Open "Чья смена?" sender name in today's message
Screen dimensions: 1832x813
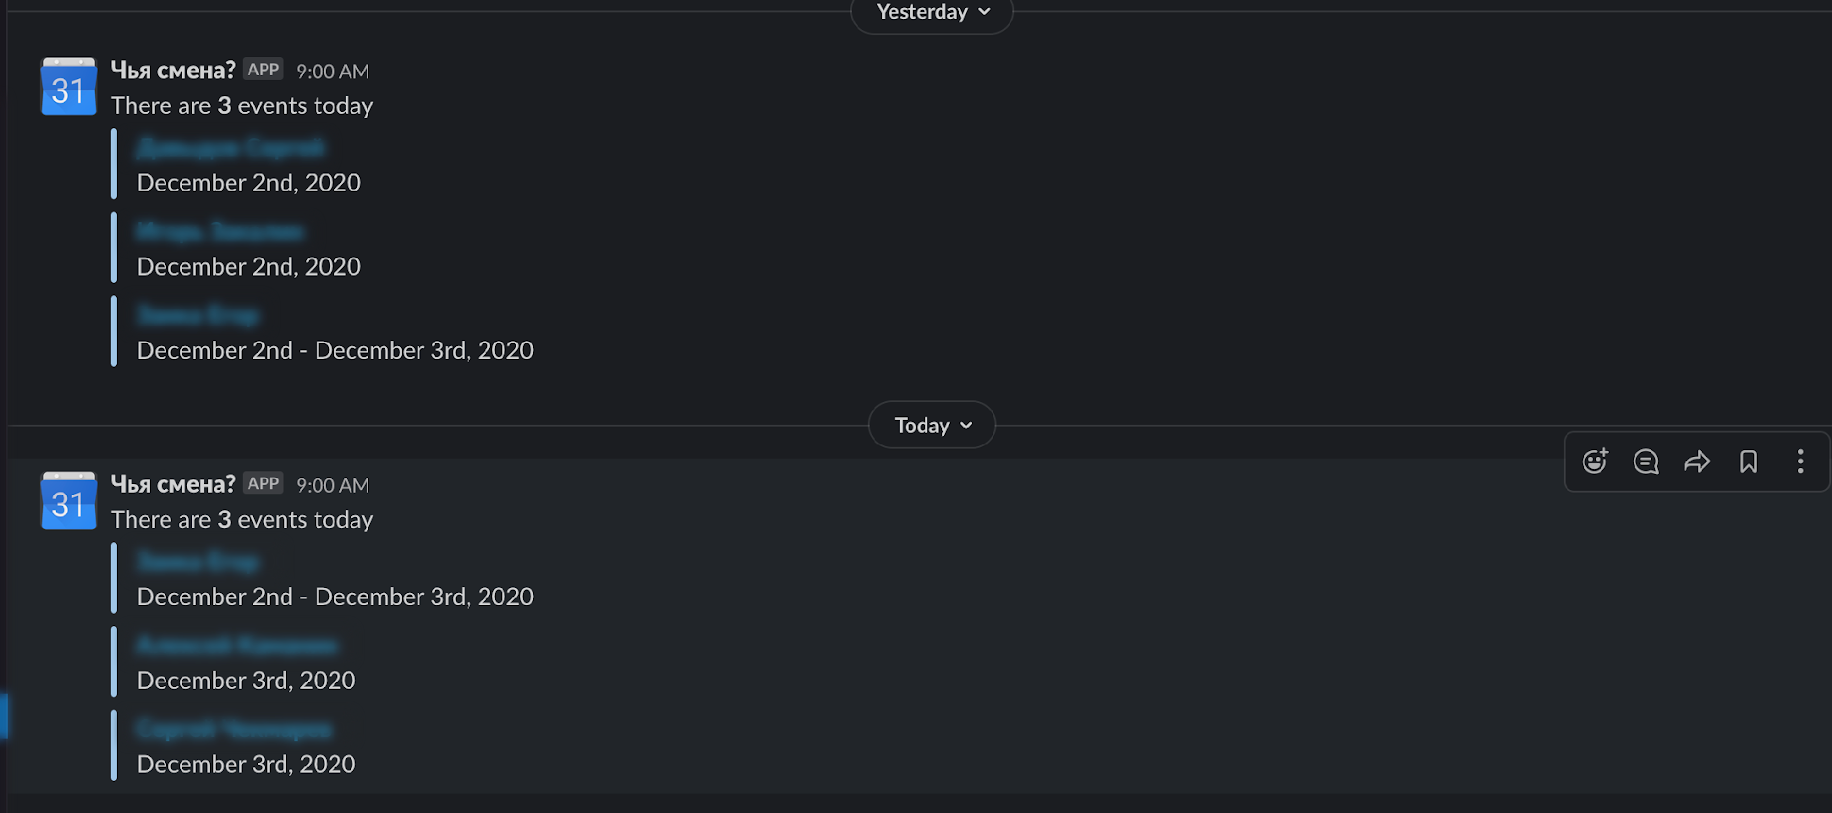173,484
